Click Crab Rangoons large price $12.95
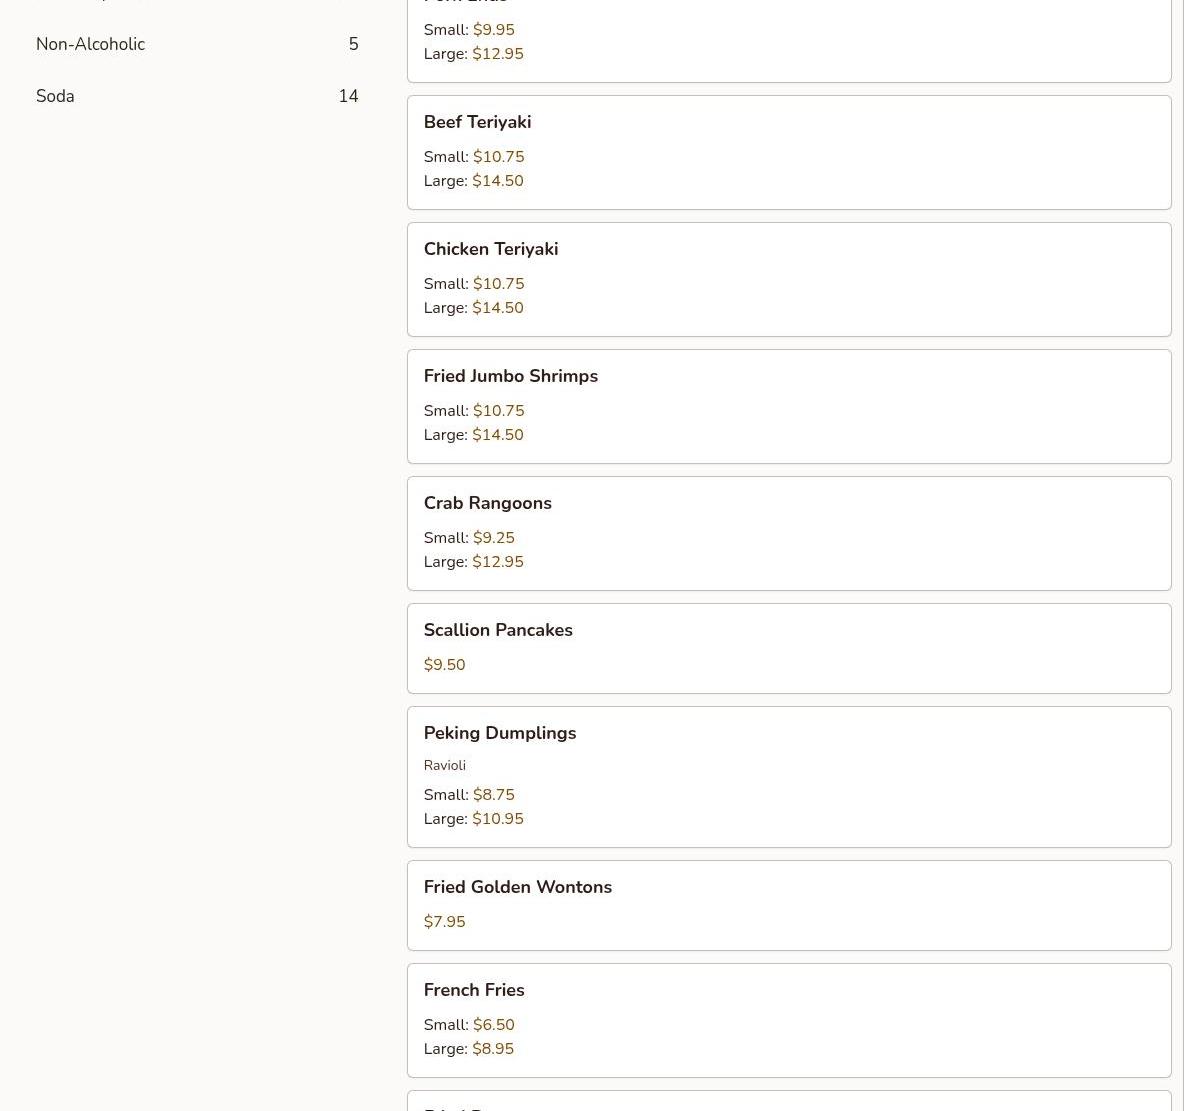Image resolution: width=1204 pixels, height=1111 pixels. click(x=498, y=562)
